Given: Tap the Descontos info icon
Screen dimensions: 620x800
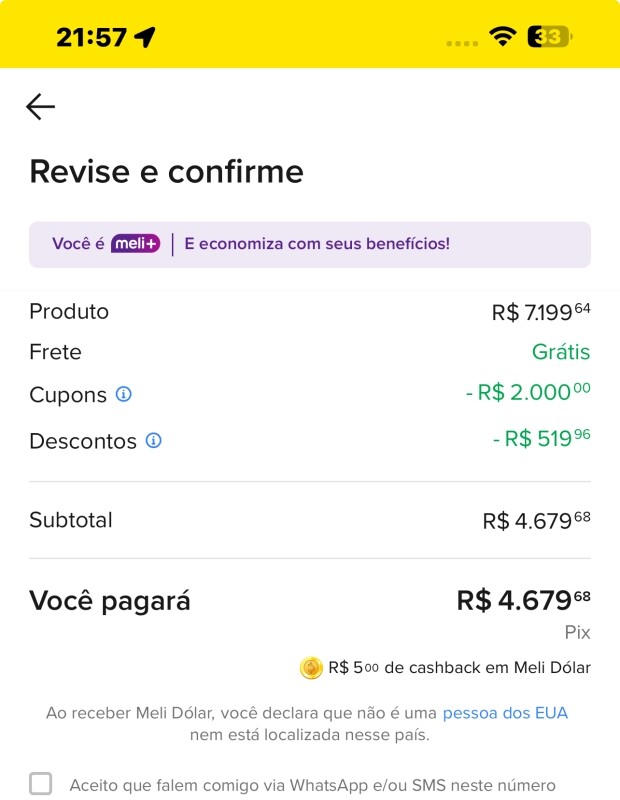Looking at the screenshot, I should point(154,440).
